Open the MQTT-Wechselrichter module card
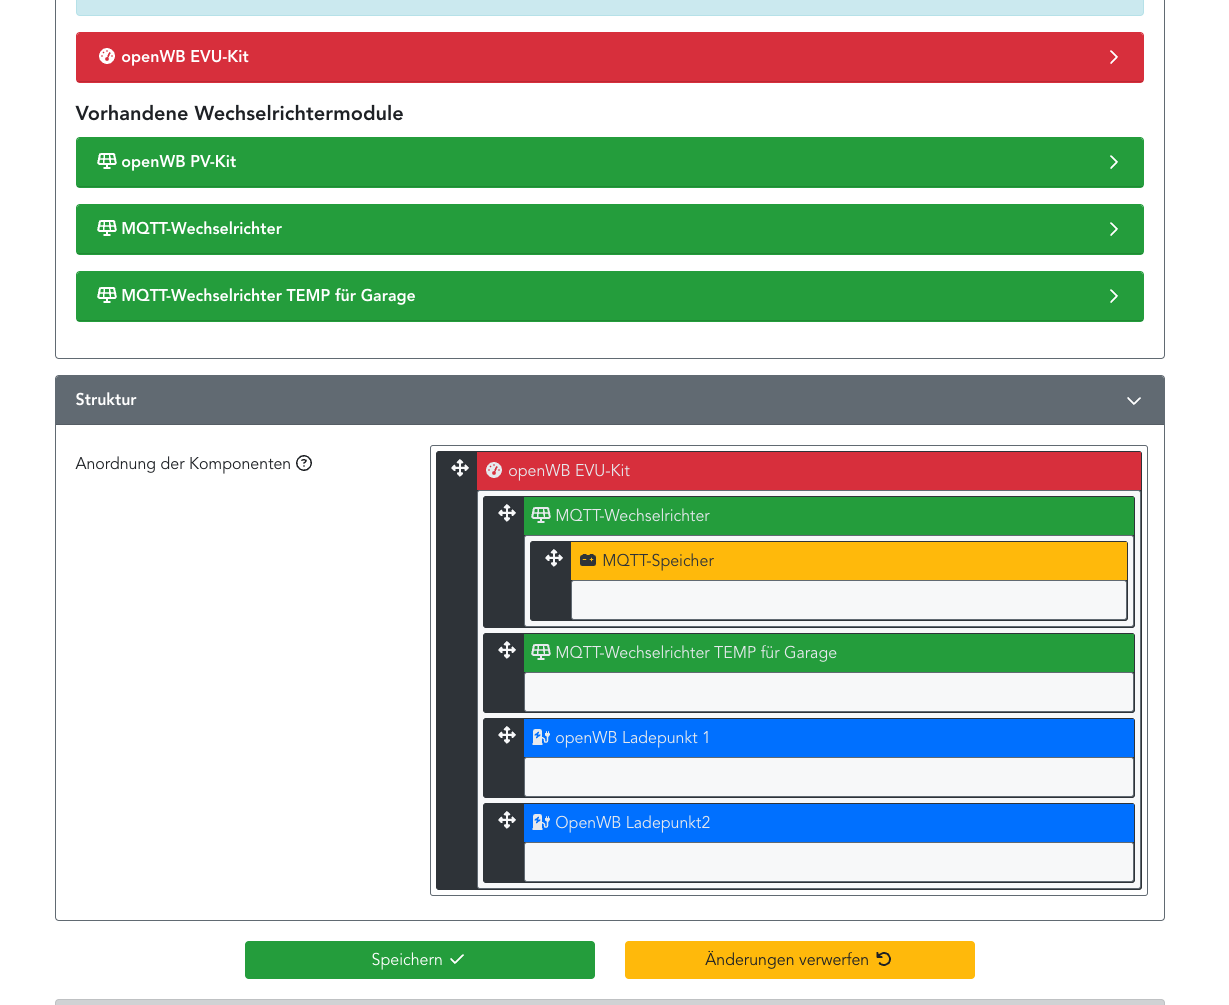The image size is (1229, 1005). (x=610, y=229)
